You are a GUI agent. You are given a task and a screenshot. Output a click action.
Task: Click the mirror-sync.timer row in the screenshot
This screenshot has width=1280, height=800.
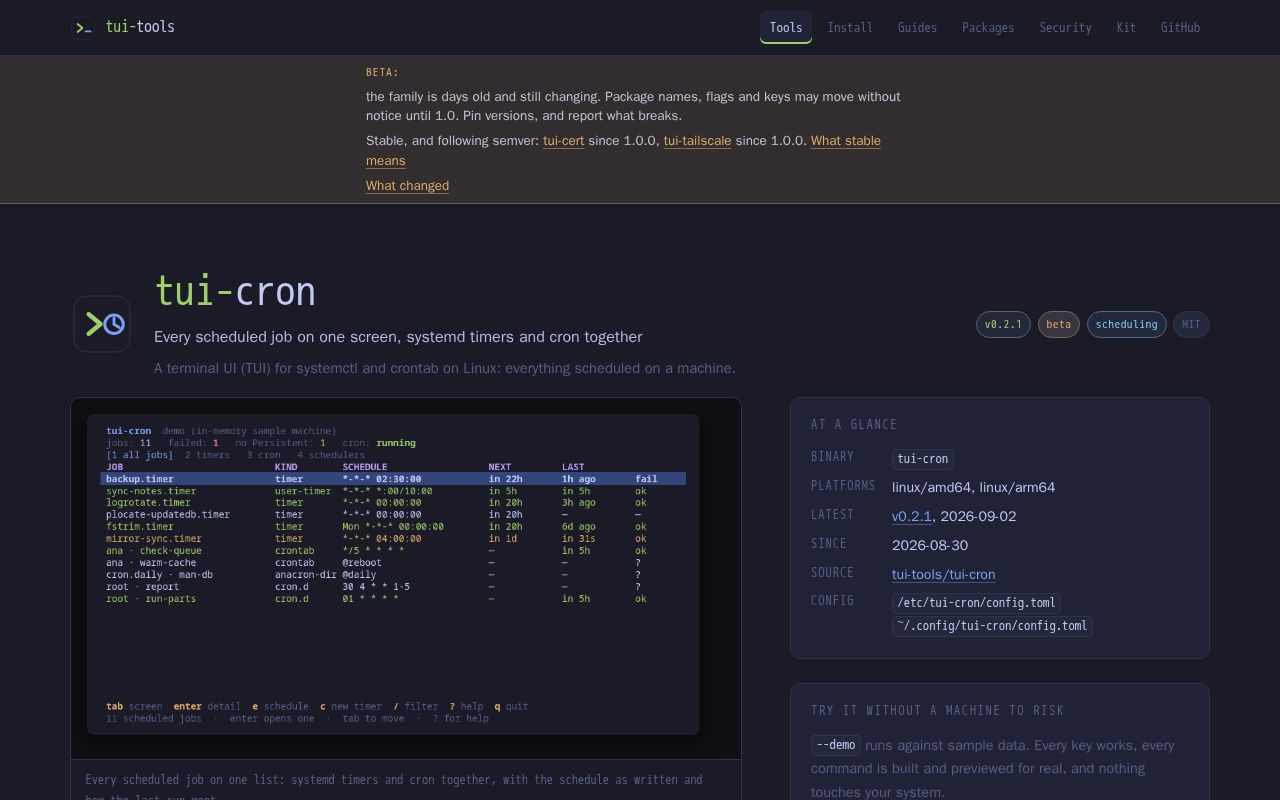point(393,539)
